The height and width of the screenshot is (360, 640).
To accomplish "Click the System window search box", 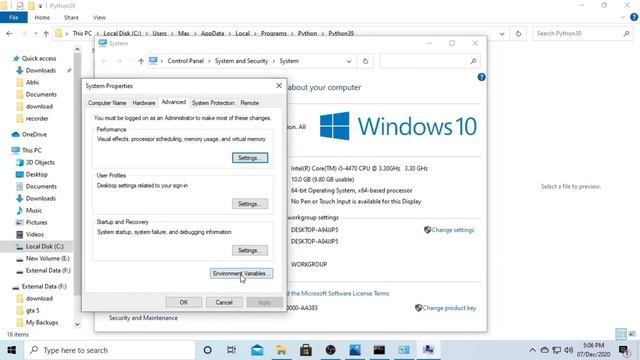I will tap(429, 61).
